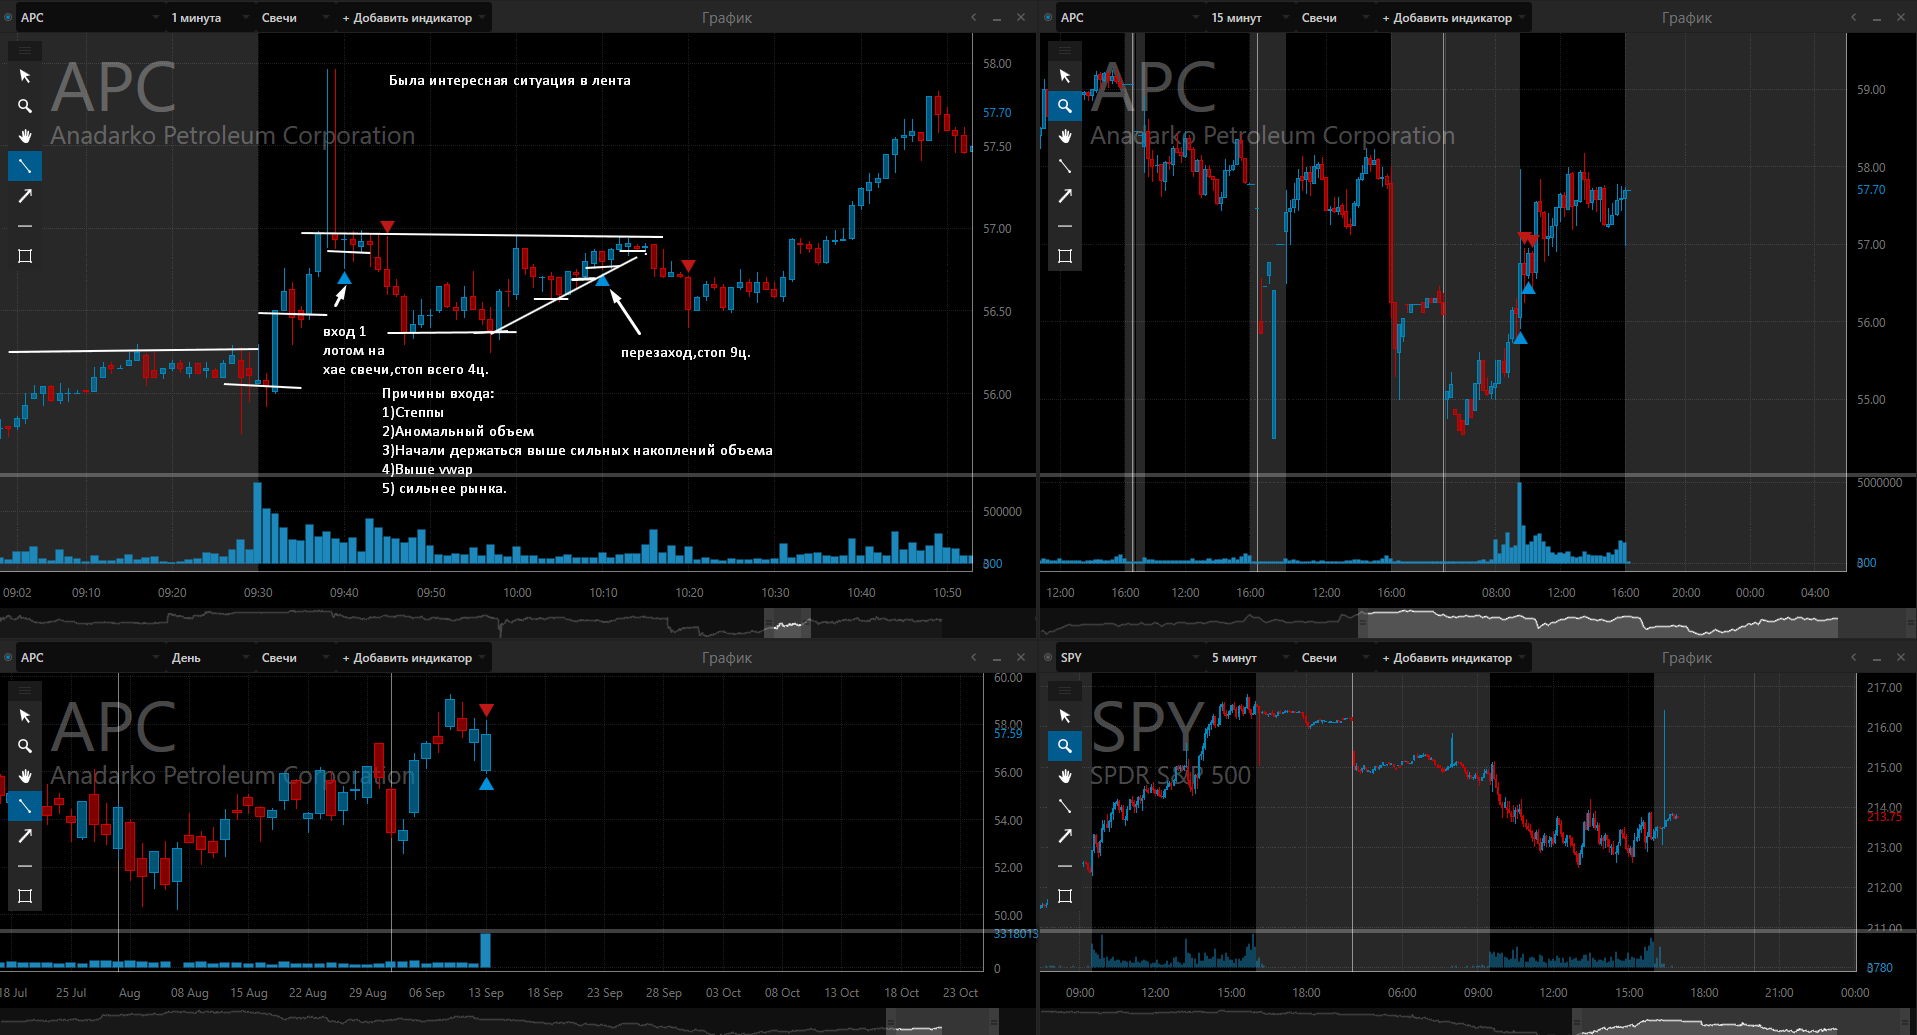The image size is (1917, 1035).
Task: Select zoom tool in APC 15-minute chart
Action: coord(1065,106)
